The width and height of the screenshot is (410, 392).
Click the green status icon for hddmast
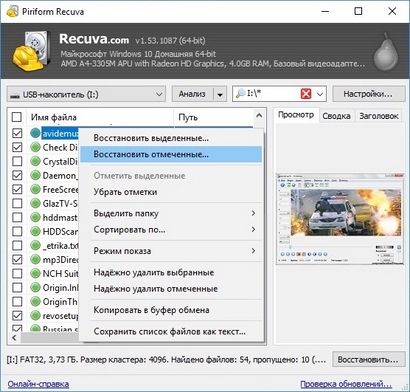tap(35, 217)
